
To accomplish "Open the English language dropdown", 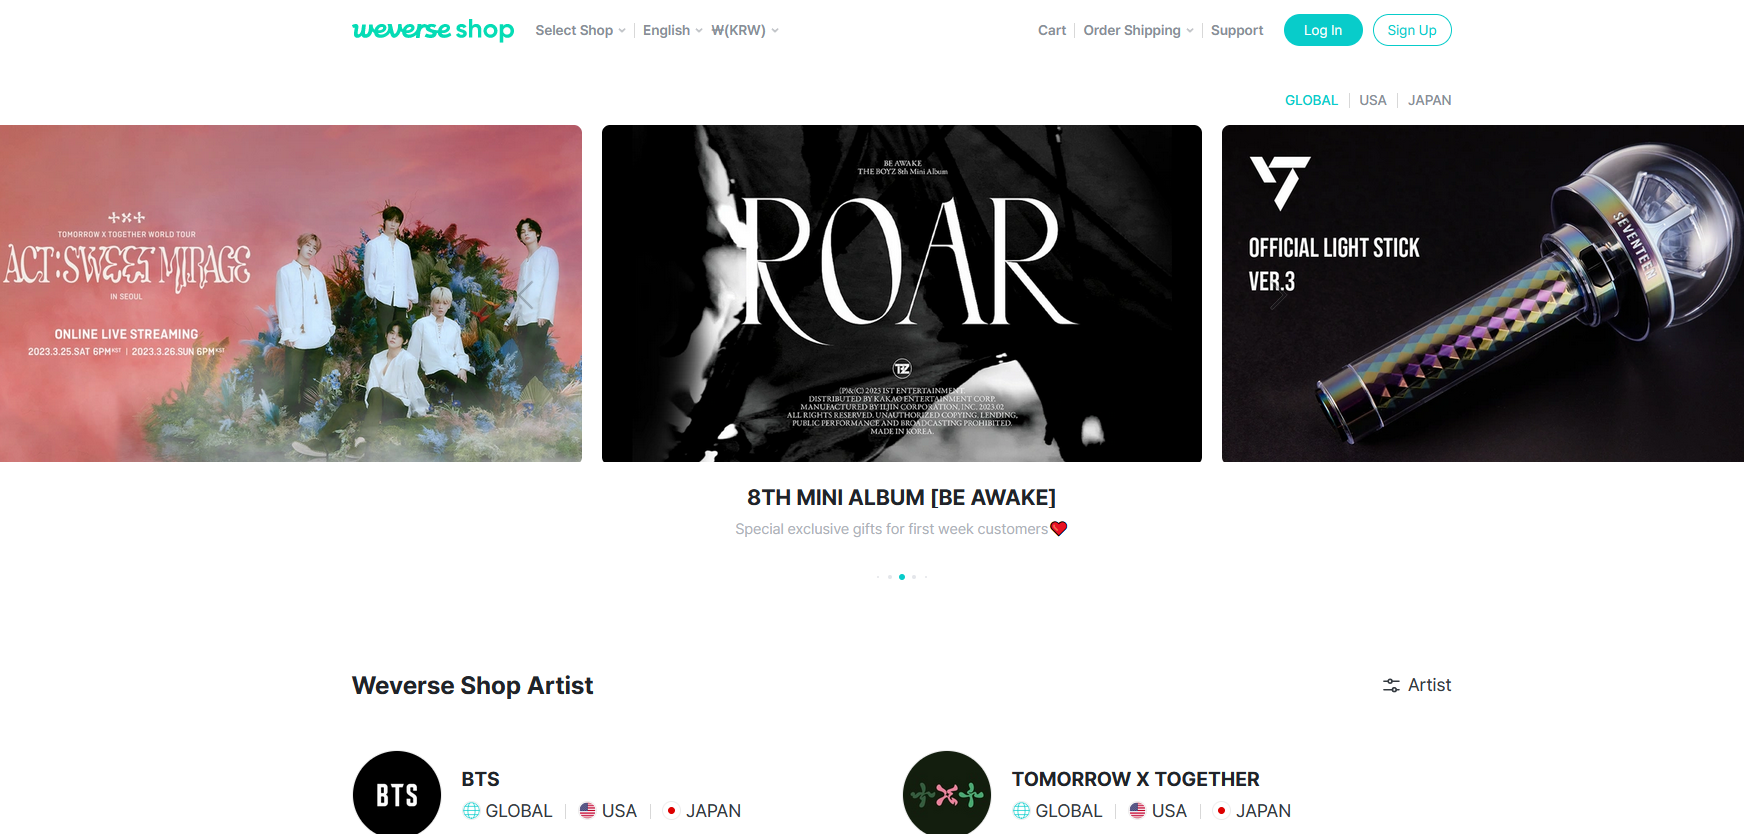I will 672,30.
